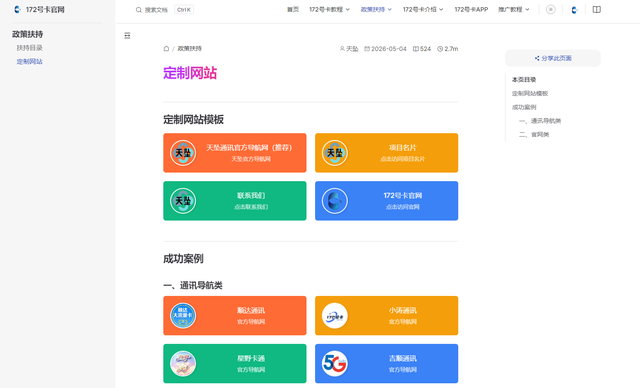Open the 天坠通讯官方导航网 (推荐) card
This screenshot has width=640, height=388.
tap(235, 153)
